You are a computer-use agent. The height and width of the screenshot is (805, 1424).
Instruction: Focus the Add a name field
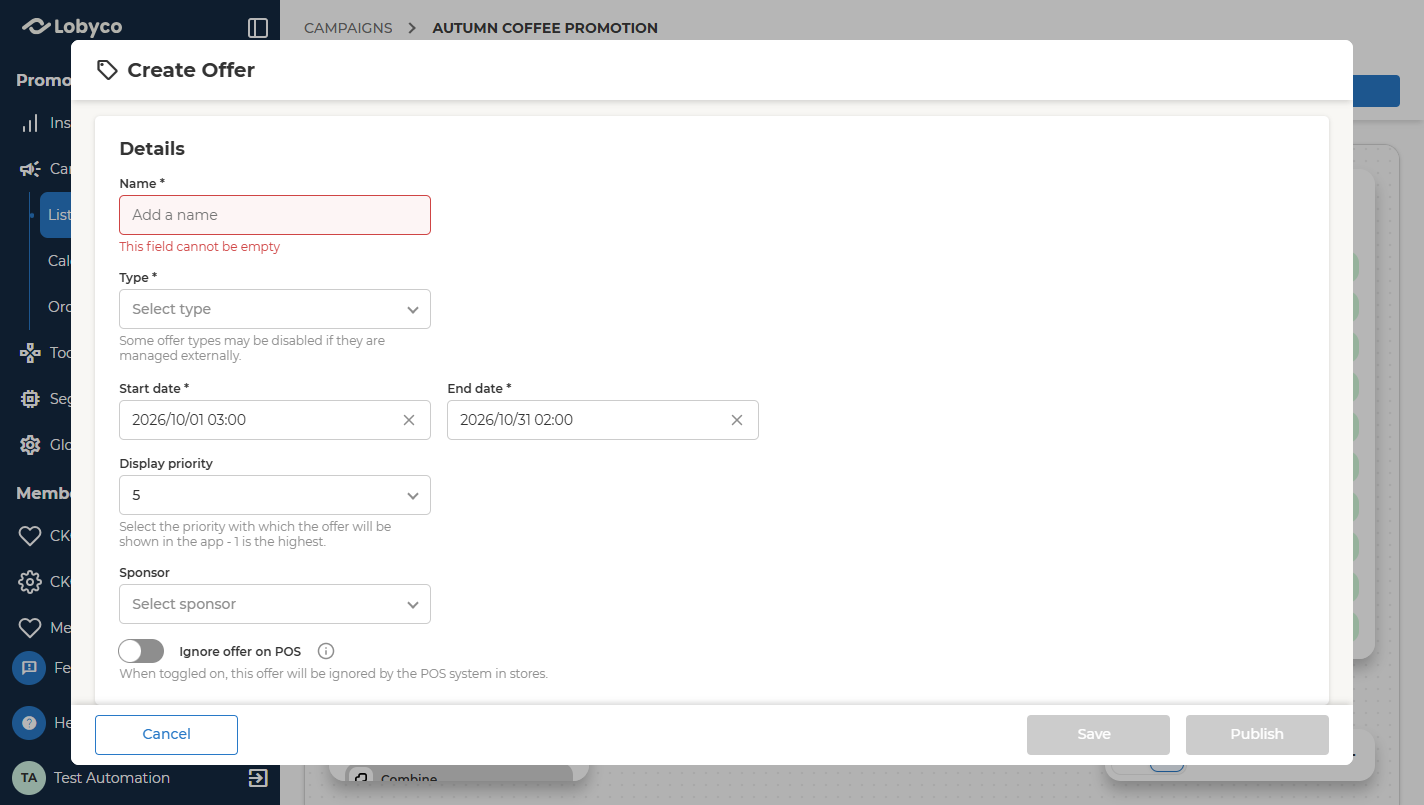coord(275,215)
